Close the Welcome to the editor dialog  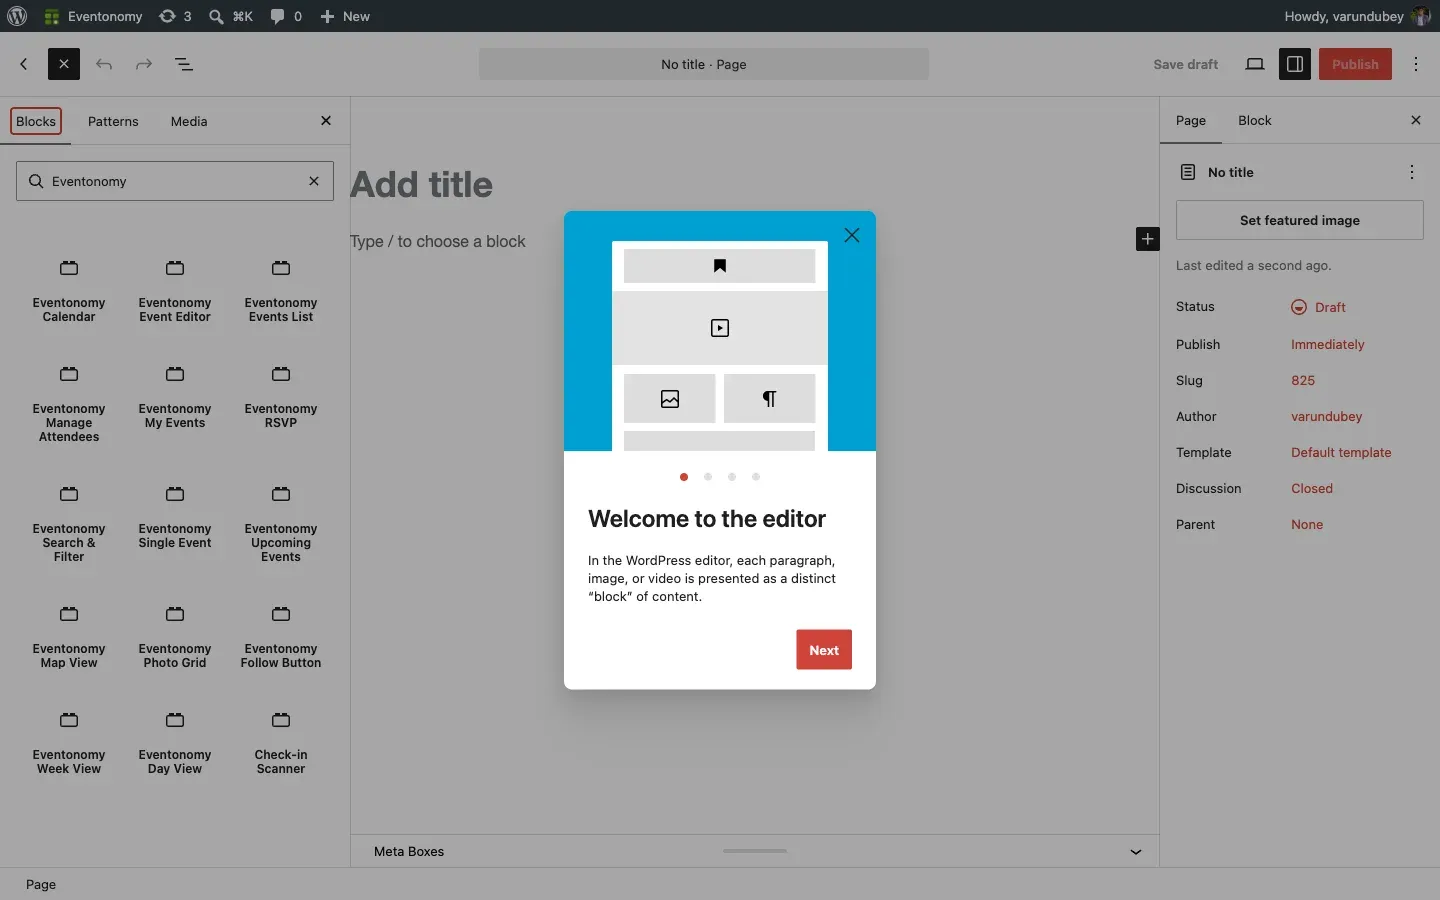pyautogui.click(x=852, y=235)
